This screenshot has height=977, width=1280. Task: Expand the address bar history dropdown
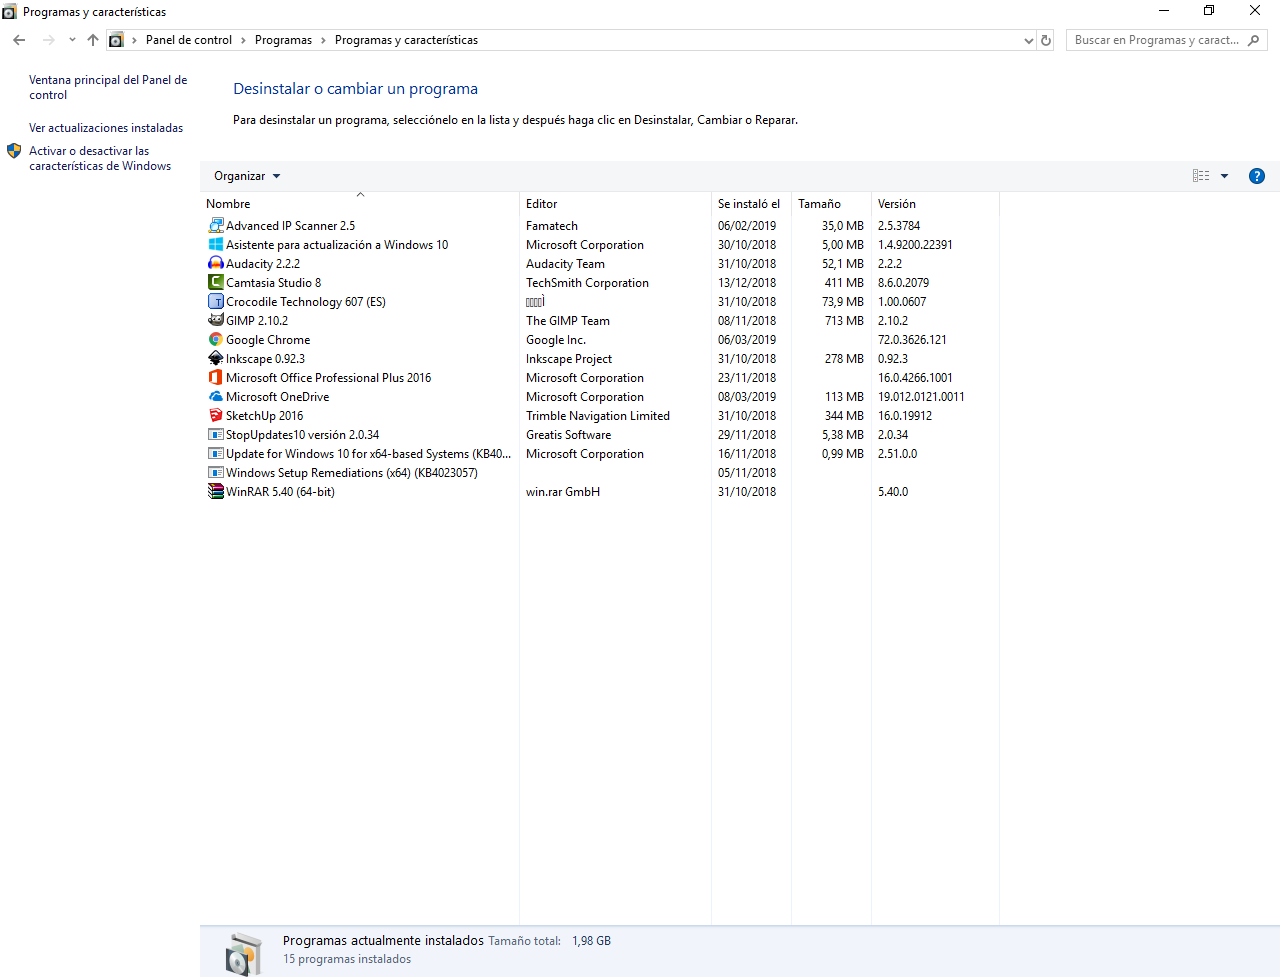(x=1029, y=41)
